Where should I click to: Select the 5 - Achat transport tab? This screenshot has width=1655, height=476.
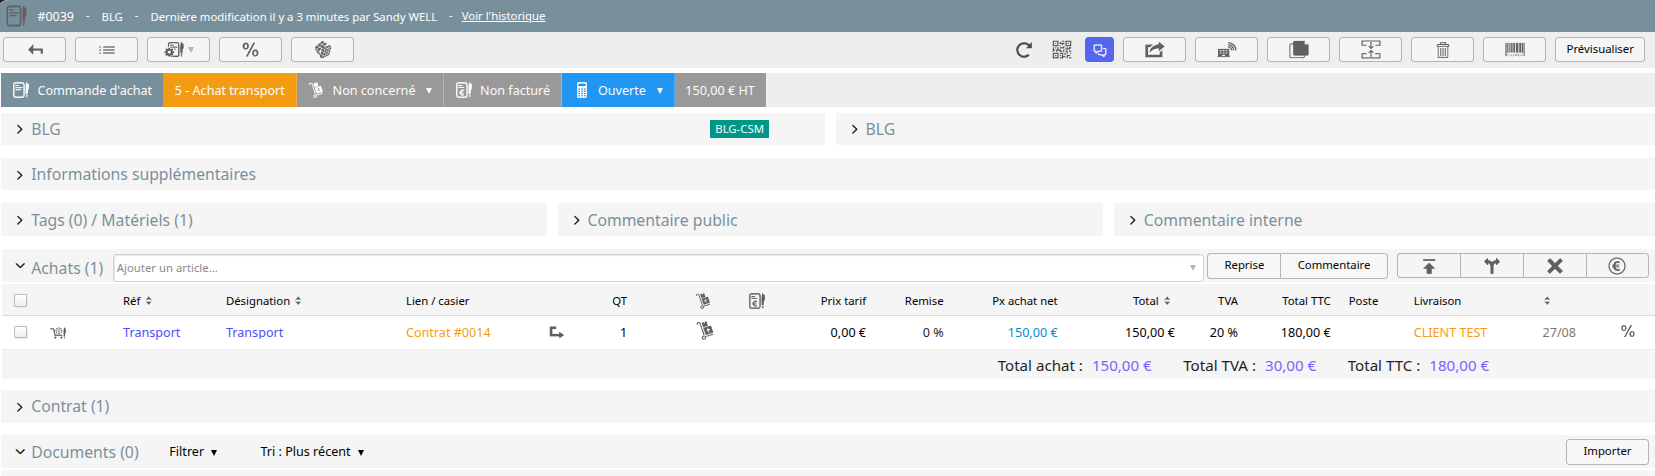(x=230, y=90)
